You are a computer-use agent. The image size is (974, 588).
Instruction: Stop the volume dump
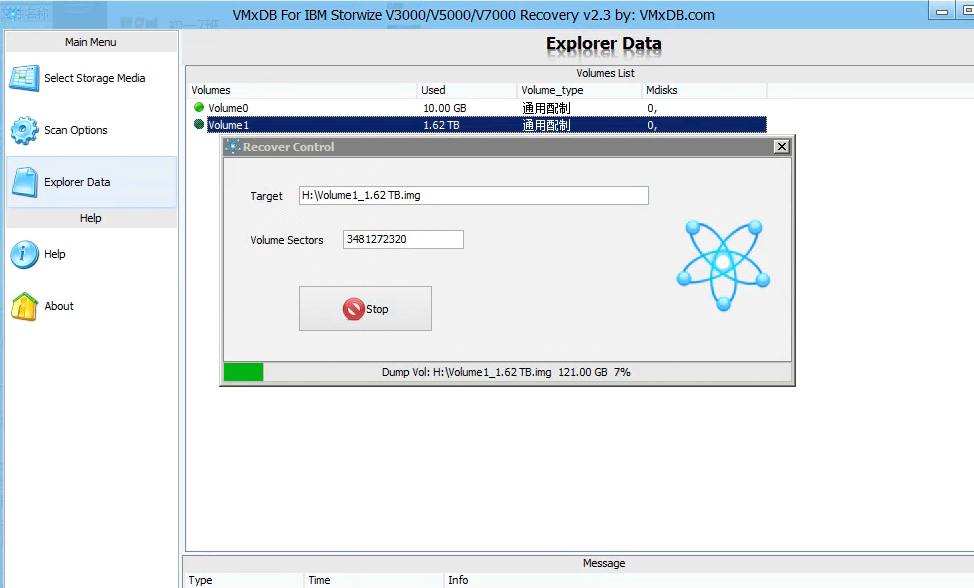(x=365, y=309)
